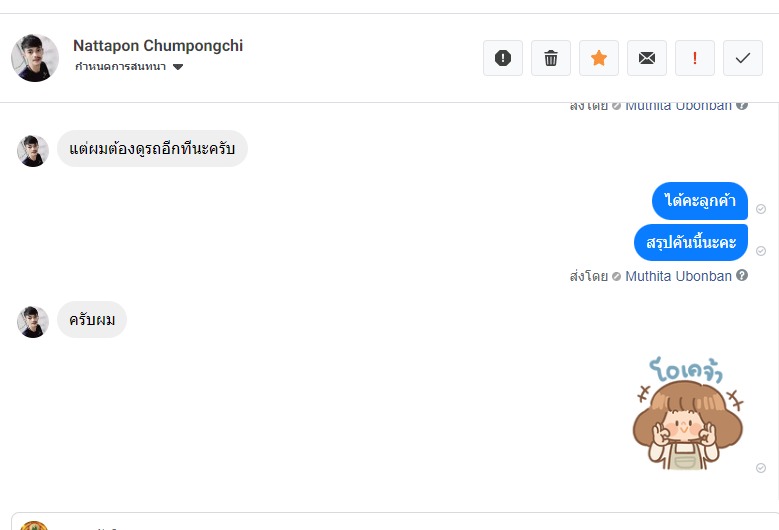Delete conversation with trash icon
Viewport: 779px width, 530px height.
click(551, 58)
